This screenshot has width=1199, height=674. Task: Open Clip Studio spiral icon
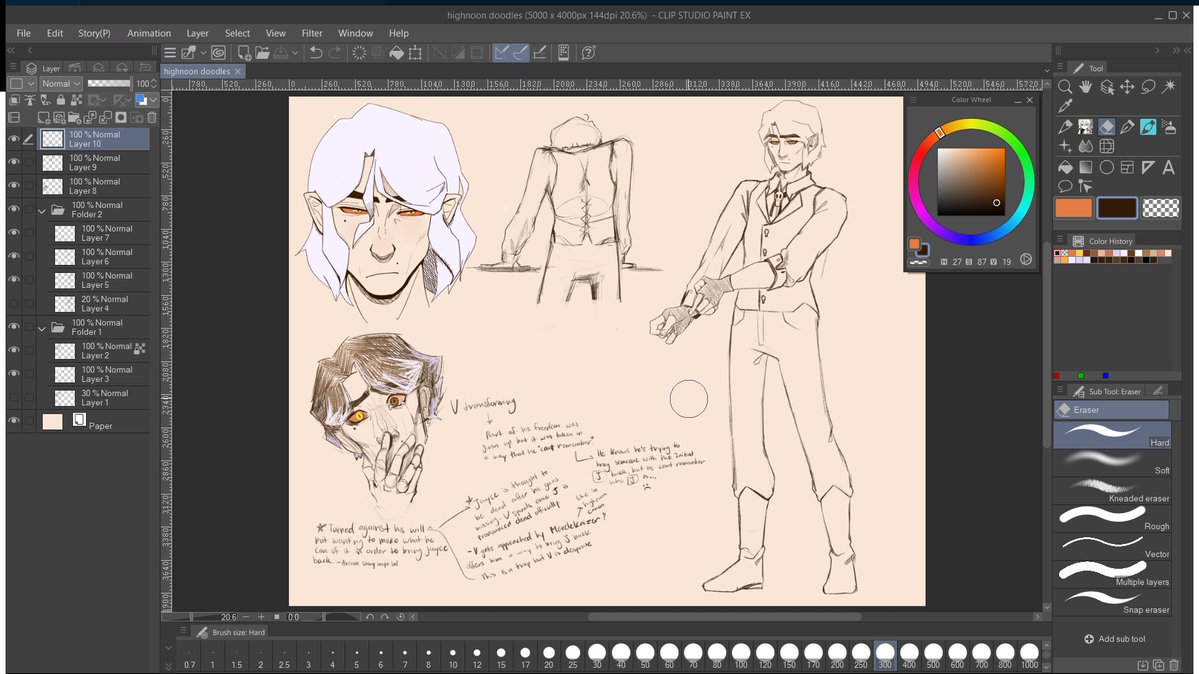219,53
